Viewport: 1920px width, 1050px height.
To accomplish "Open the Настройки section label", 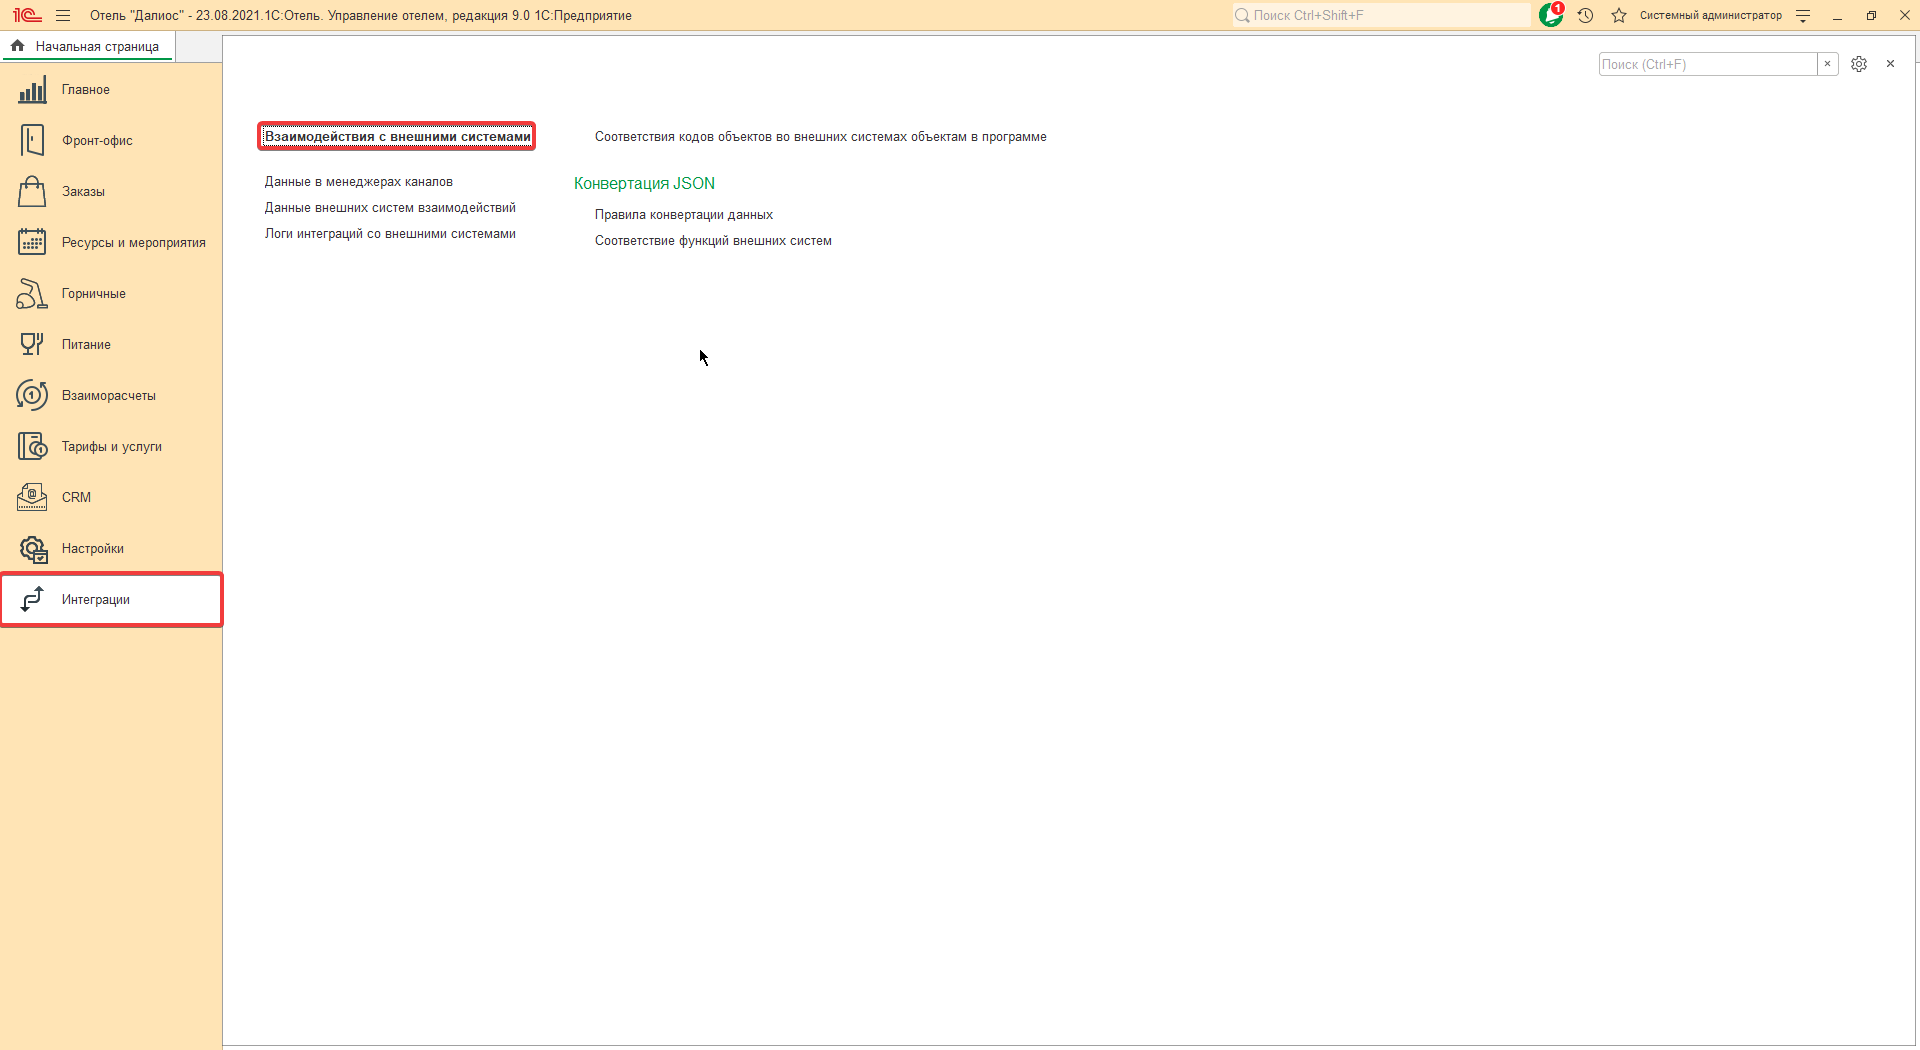I will tap(93, 549).
